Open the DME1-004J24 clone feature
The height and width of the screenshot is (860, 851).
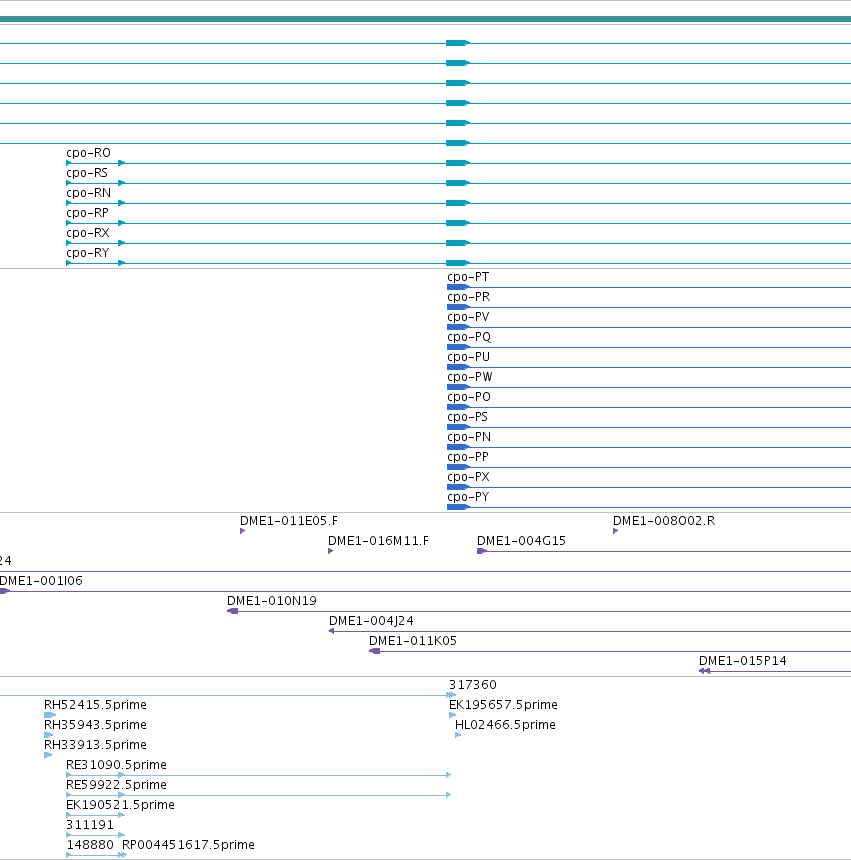tap(371, 621)
